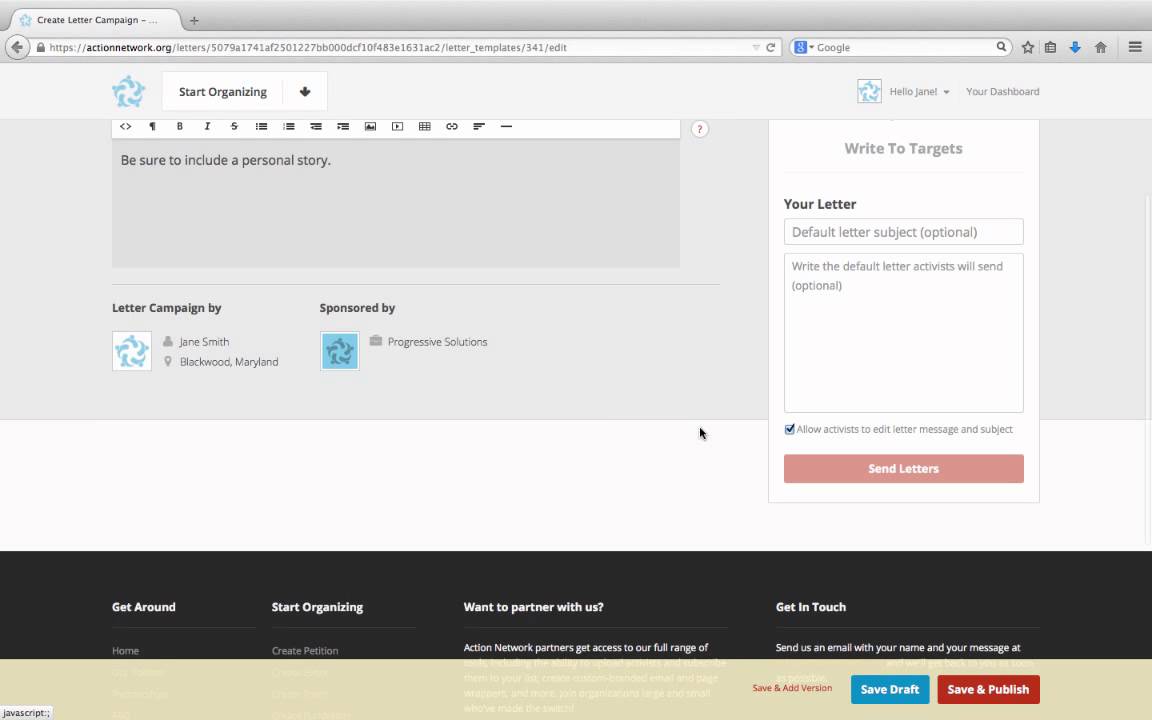
Task: Bookmark this page with star icon
Action: 1028,47
